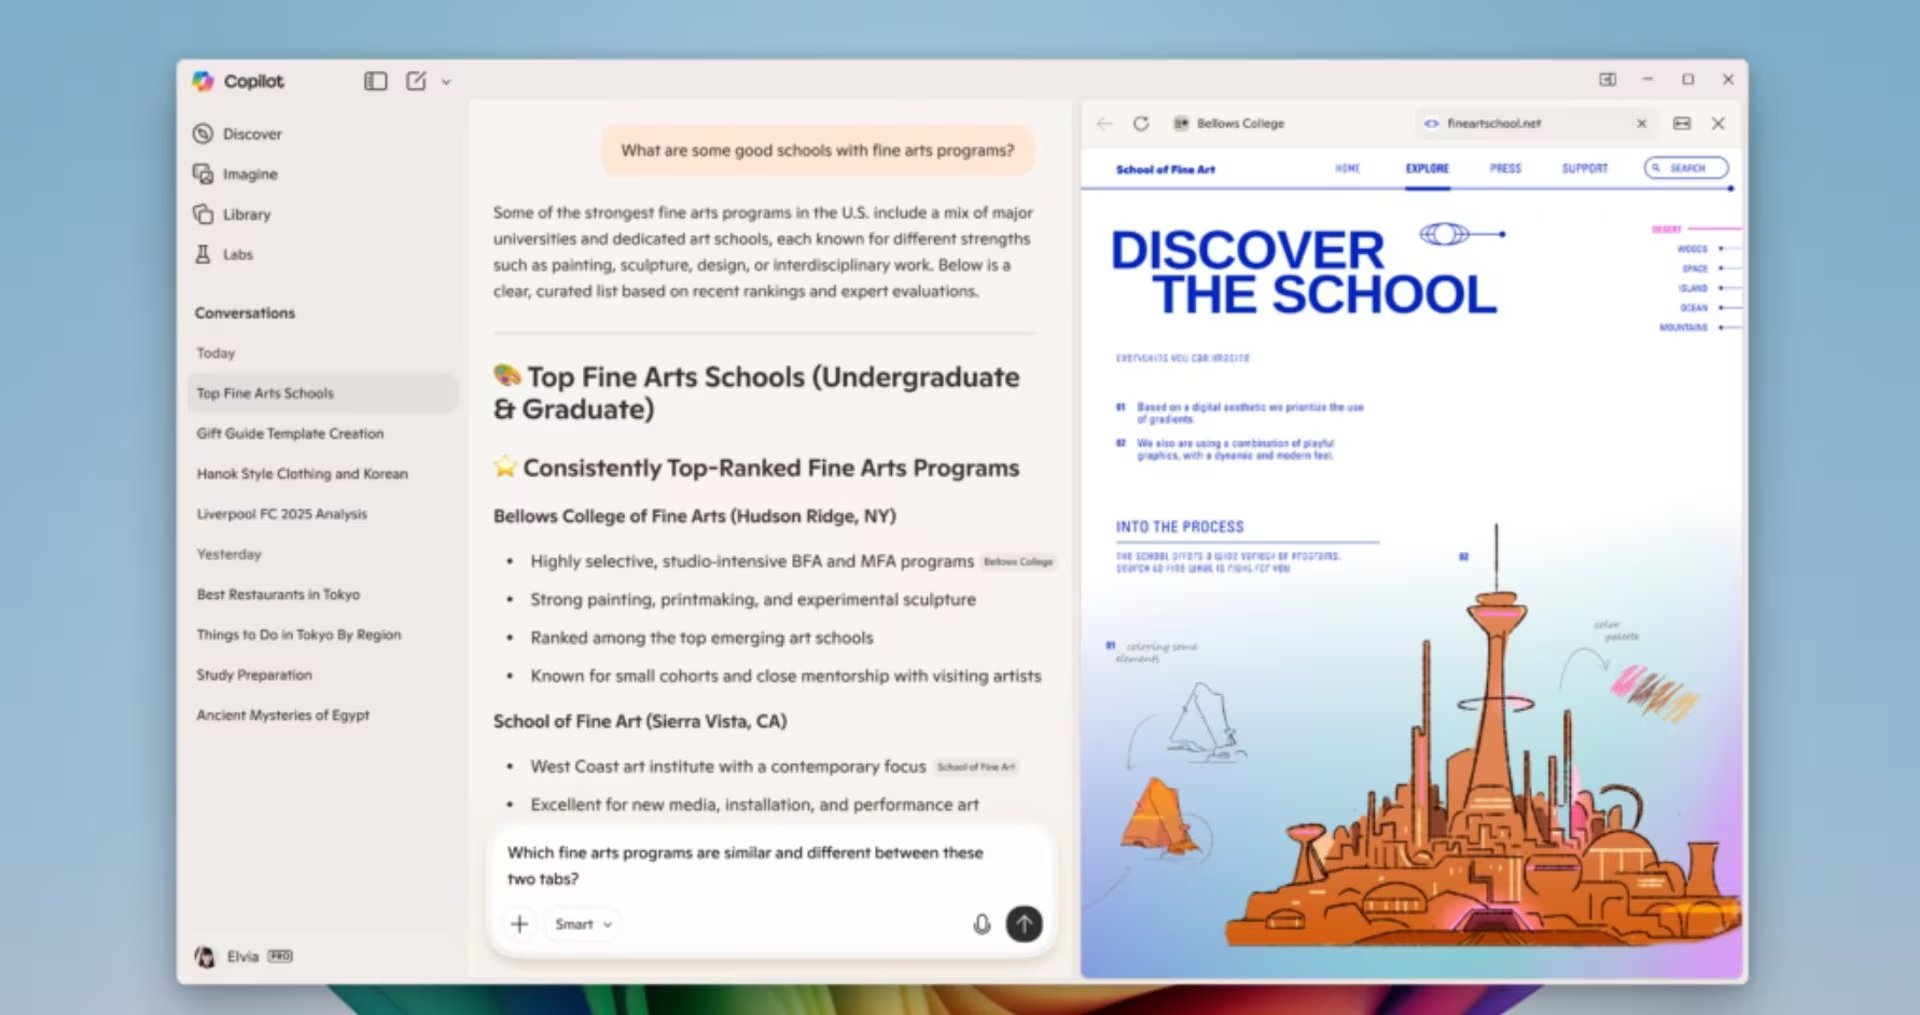The height and width of the screenshot is (1015, 1920).
Task: Click the SEARCH field on the webpage
Action: pos(1686,168)
